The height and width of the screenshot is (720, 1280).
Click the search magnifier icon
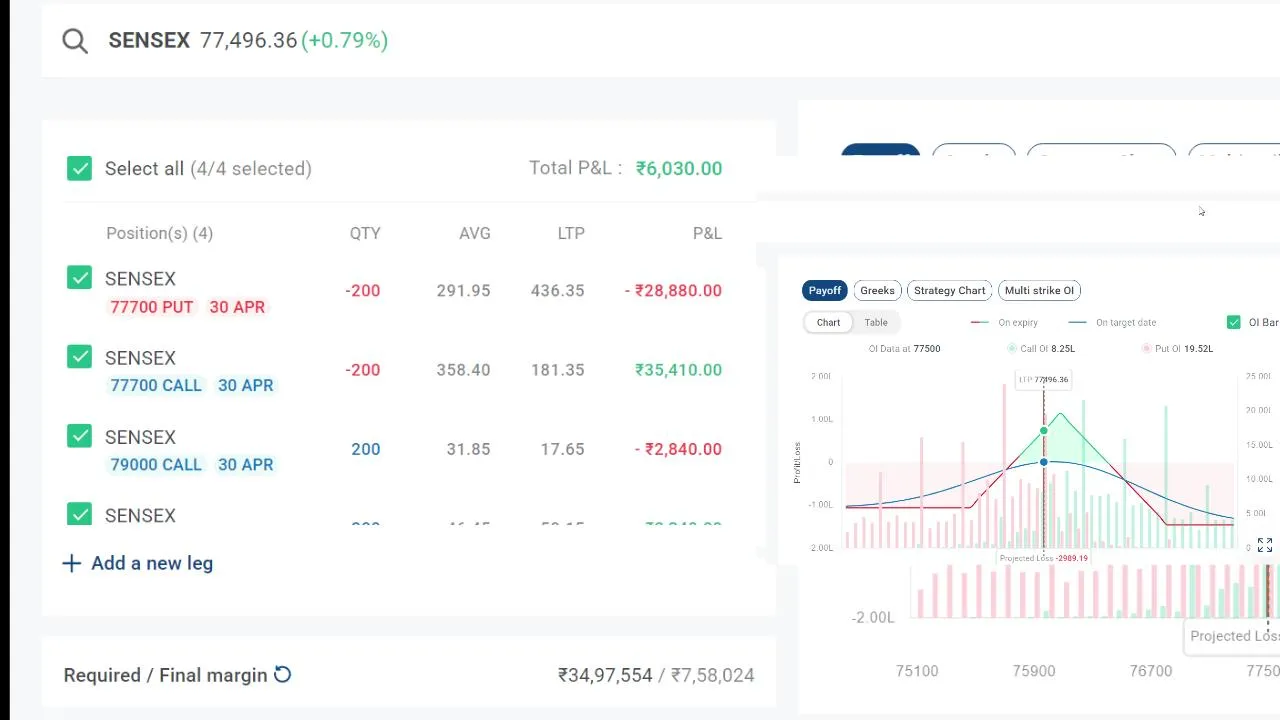pyautogui.click(x=75, y=41)
